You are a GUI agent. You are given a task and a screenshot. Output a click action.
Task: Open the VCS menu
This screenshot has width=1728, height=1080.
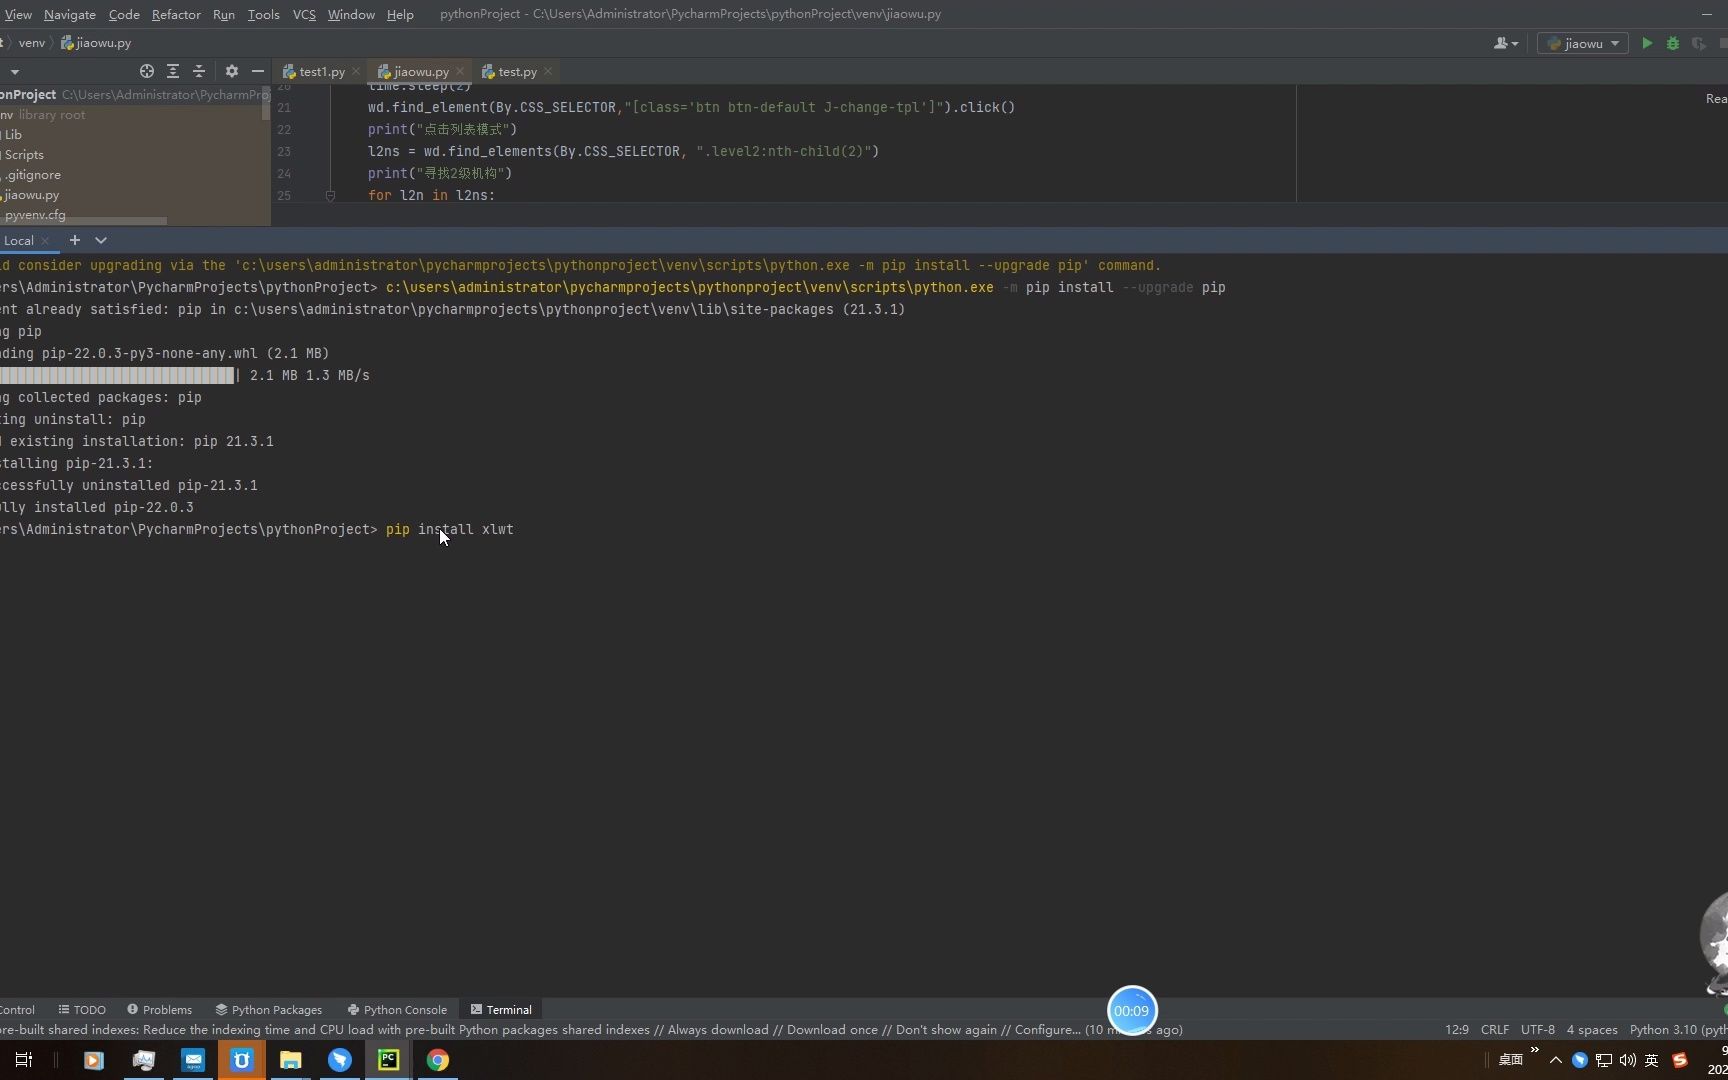coord(304,14)
